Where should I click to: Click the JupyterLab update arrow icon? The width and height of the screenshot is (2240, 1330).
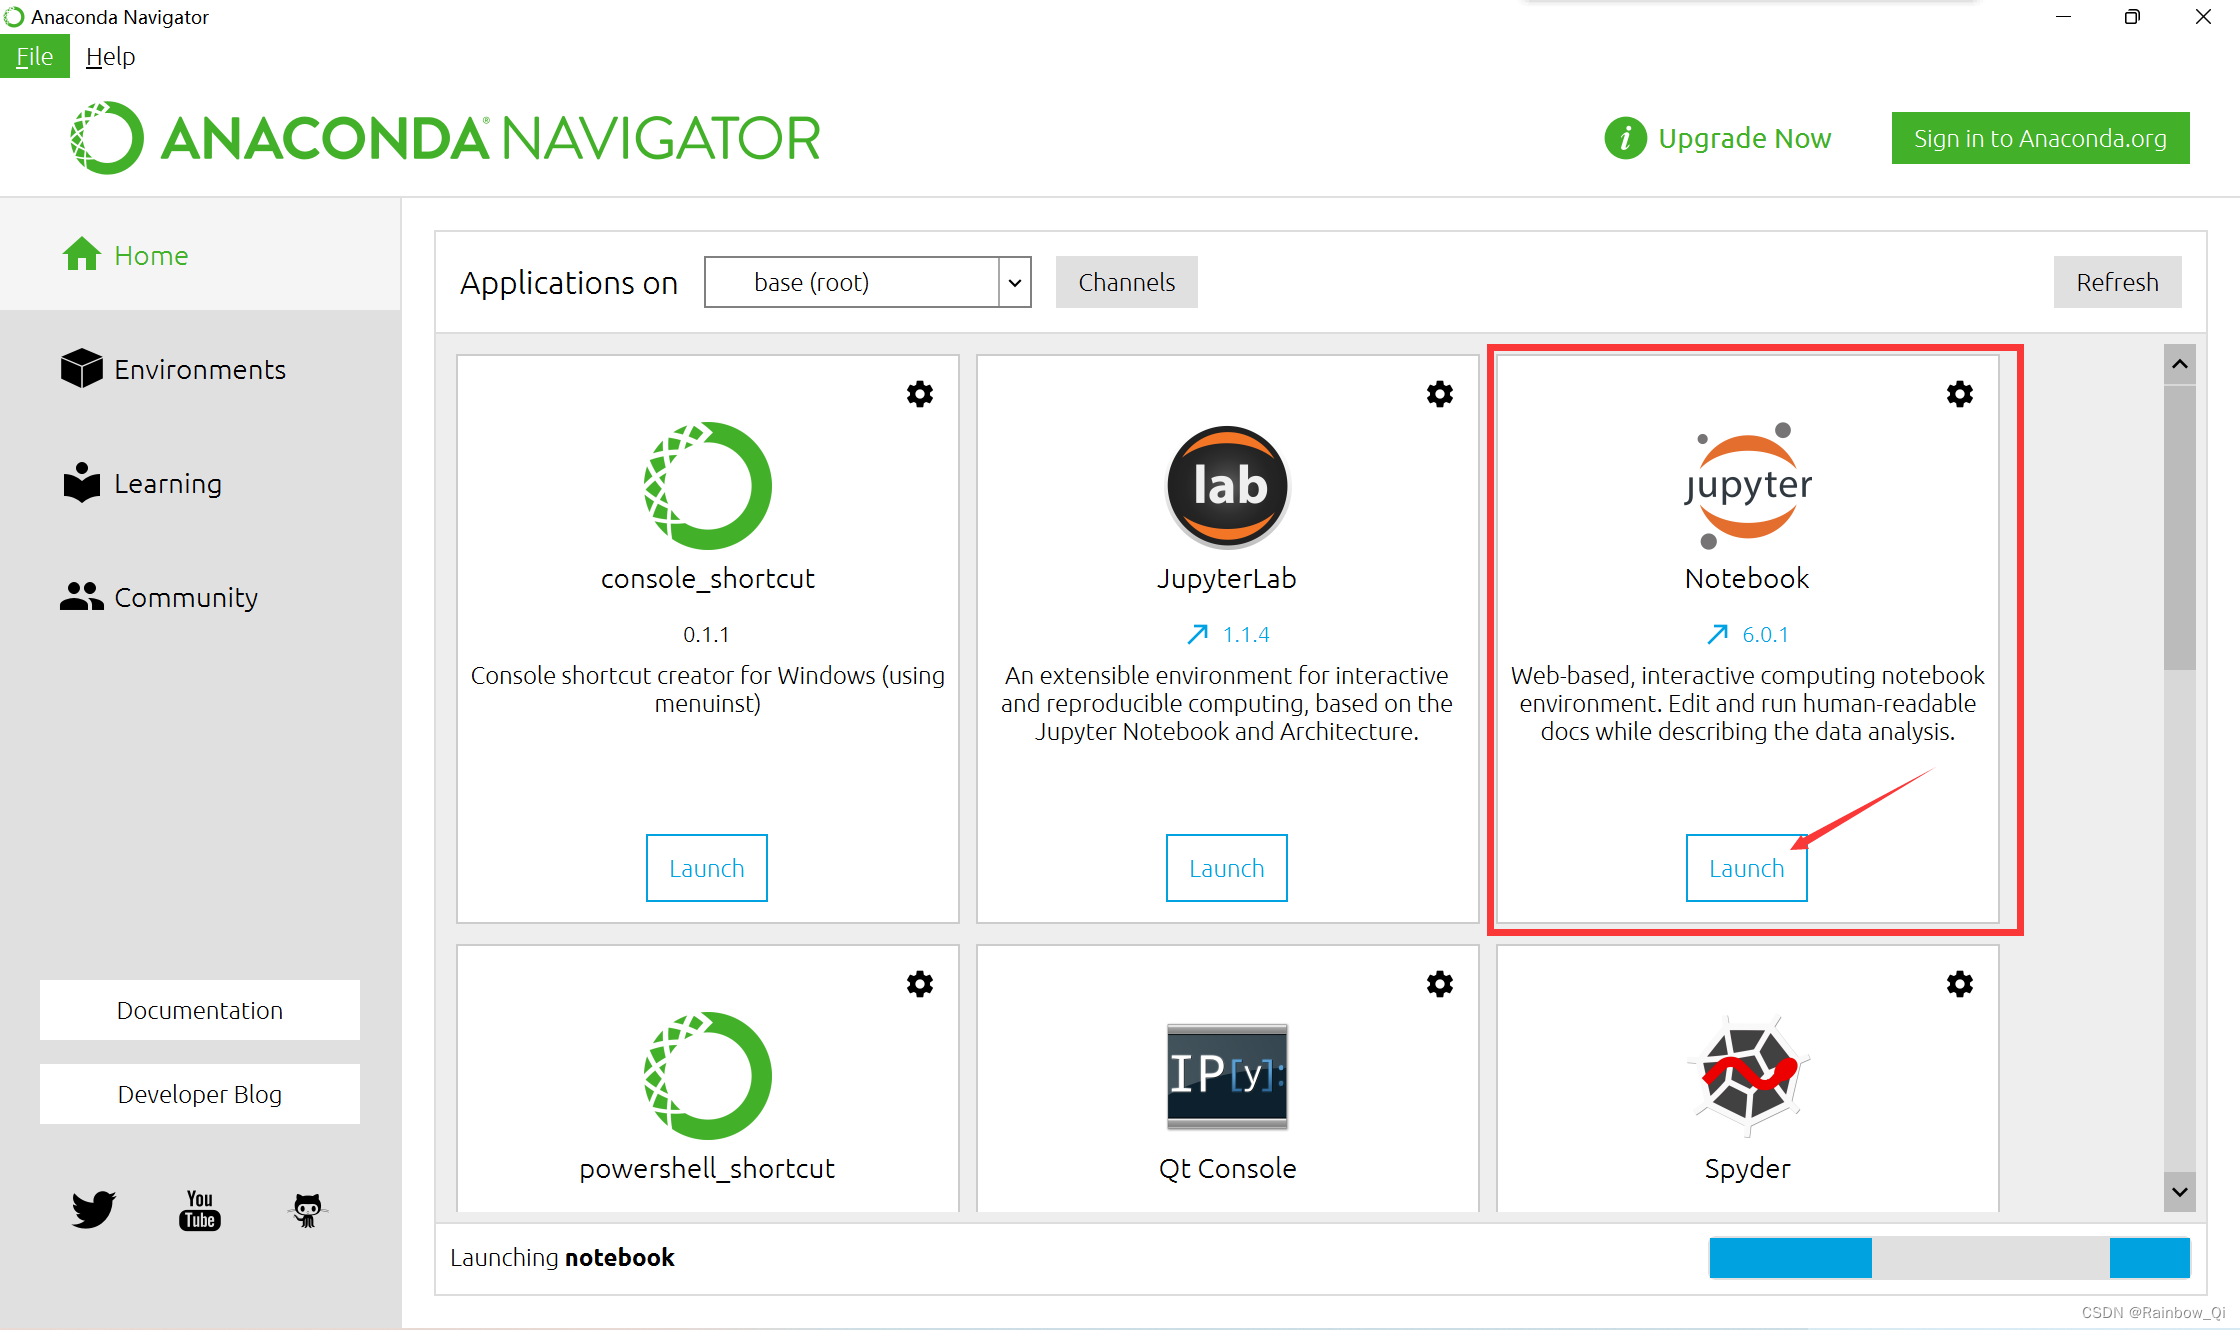click(x=1198, y=634)
